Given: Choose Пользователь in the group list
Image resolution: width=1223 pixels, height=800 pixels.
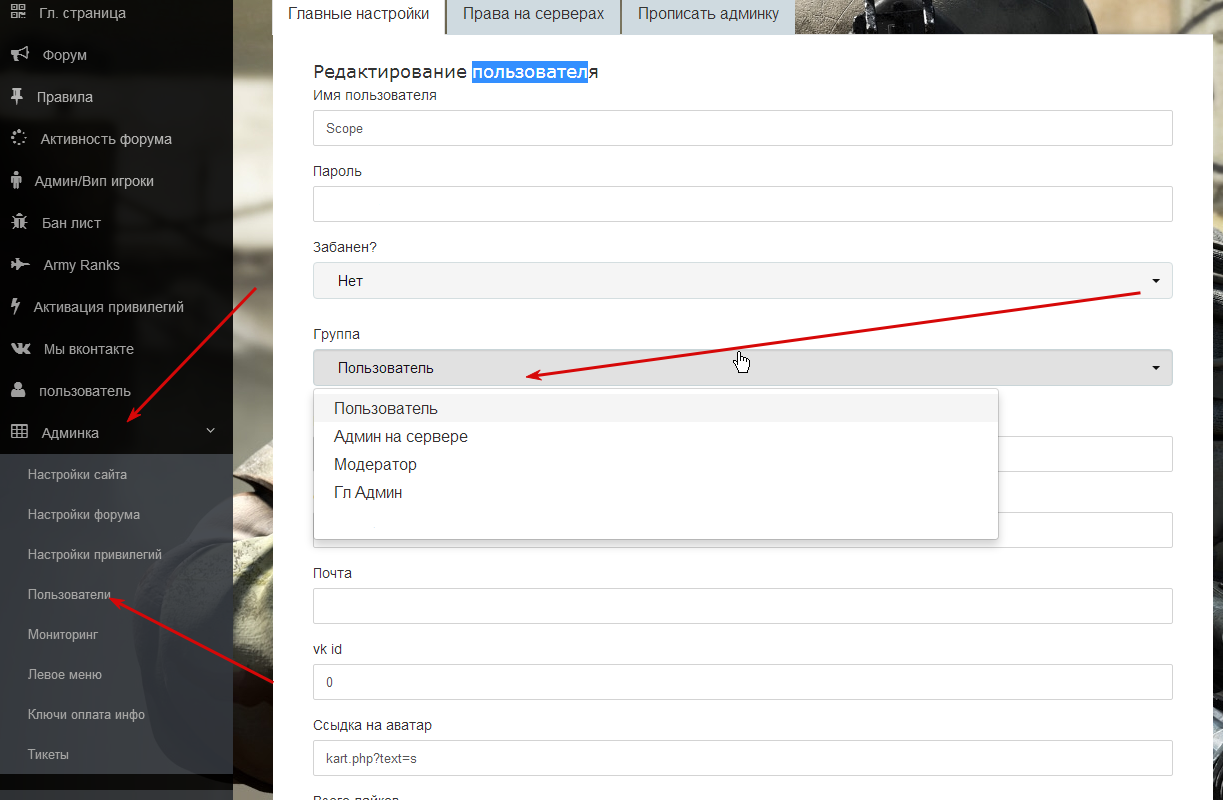Looking at the screenshot, I should pos(656,408).
